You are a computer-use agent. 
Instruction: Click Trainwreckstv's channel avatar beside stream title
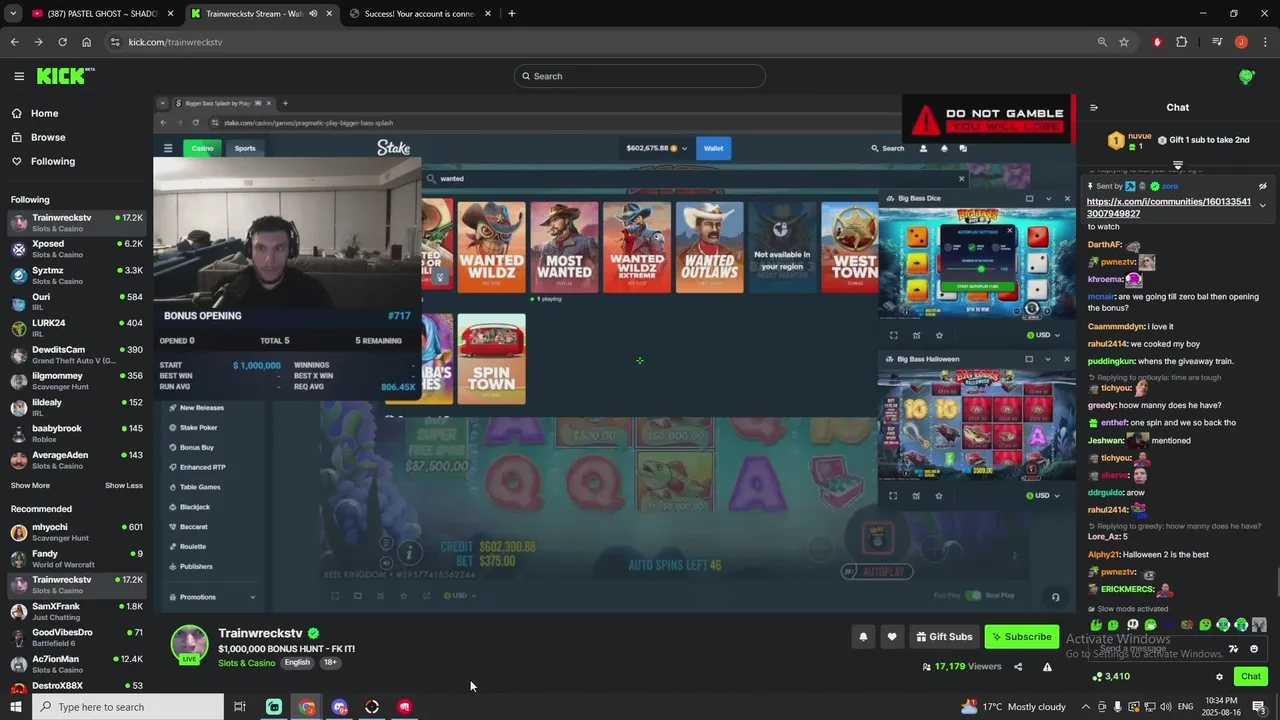189,644
